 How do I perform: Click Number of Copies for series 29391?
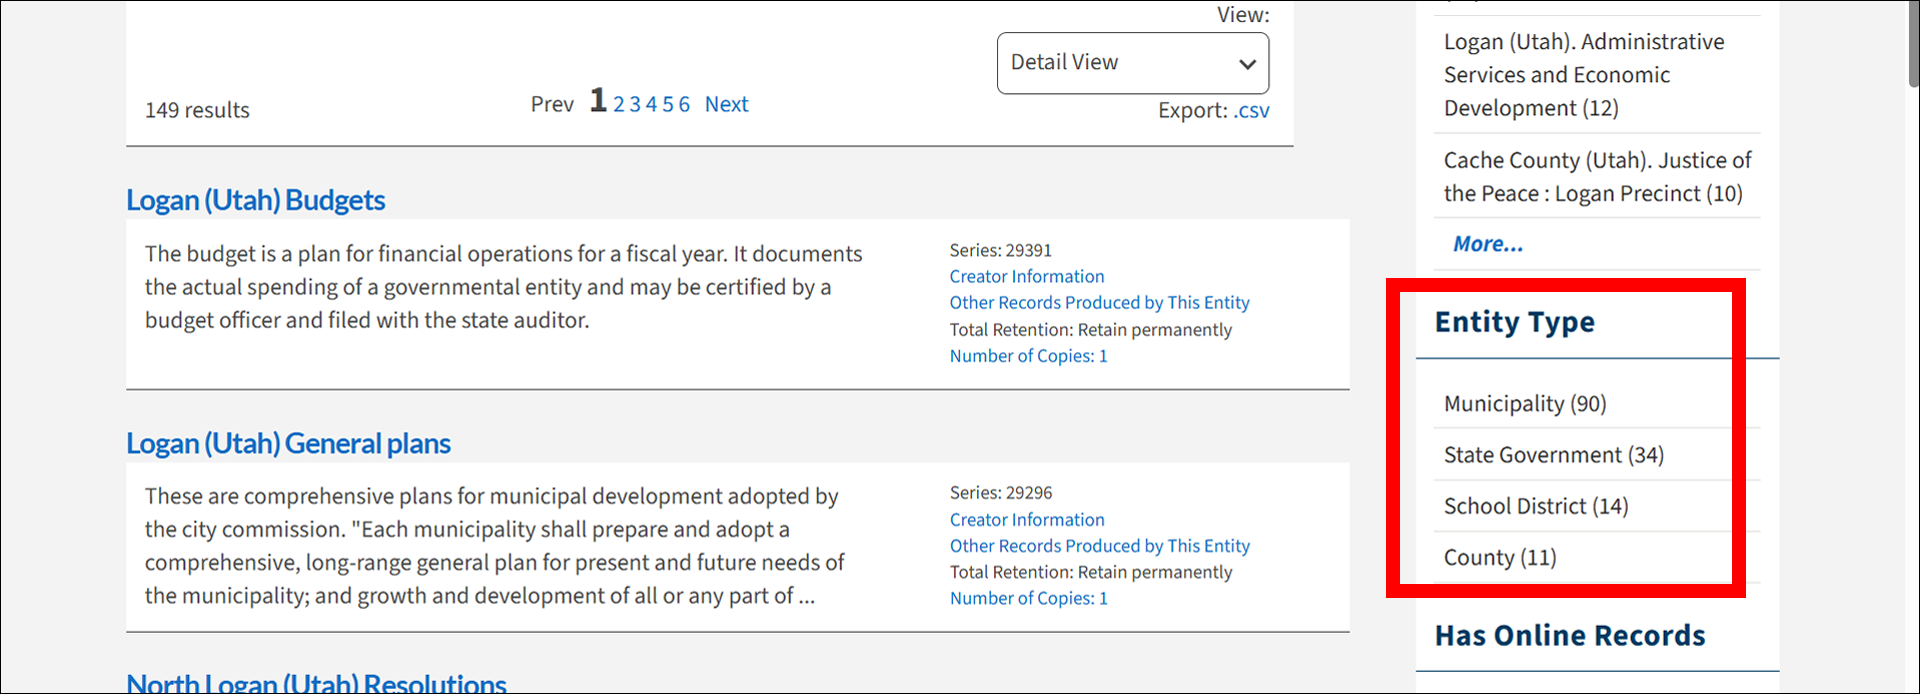click(1029, 356)
